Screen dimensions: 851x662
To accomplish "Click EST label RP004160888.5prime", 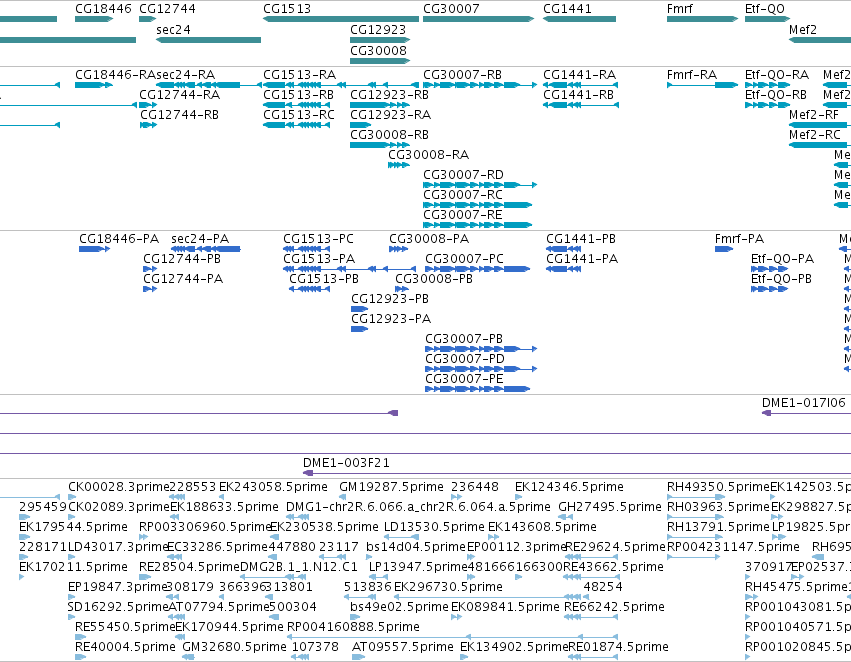I will [353, 627].
